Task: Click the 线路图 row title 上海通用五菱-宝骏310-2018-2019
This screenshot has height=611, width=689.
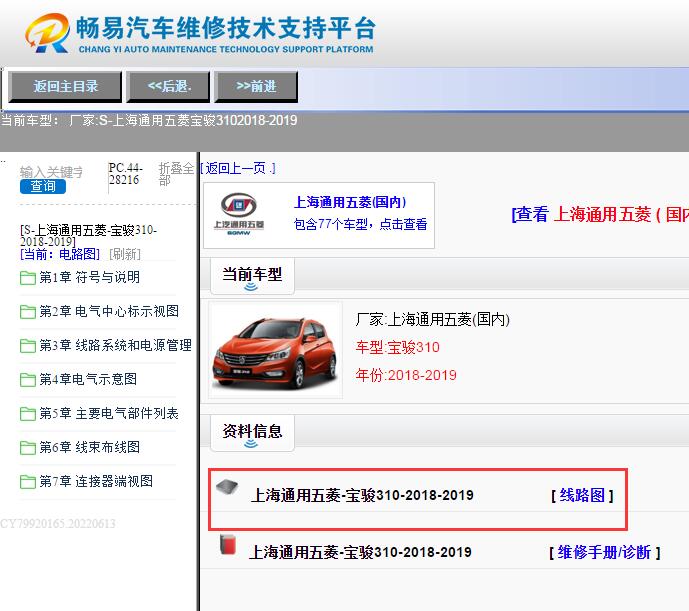Action: (x=362, y=495)
